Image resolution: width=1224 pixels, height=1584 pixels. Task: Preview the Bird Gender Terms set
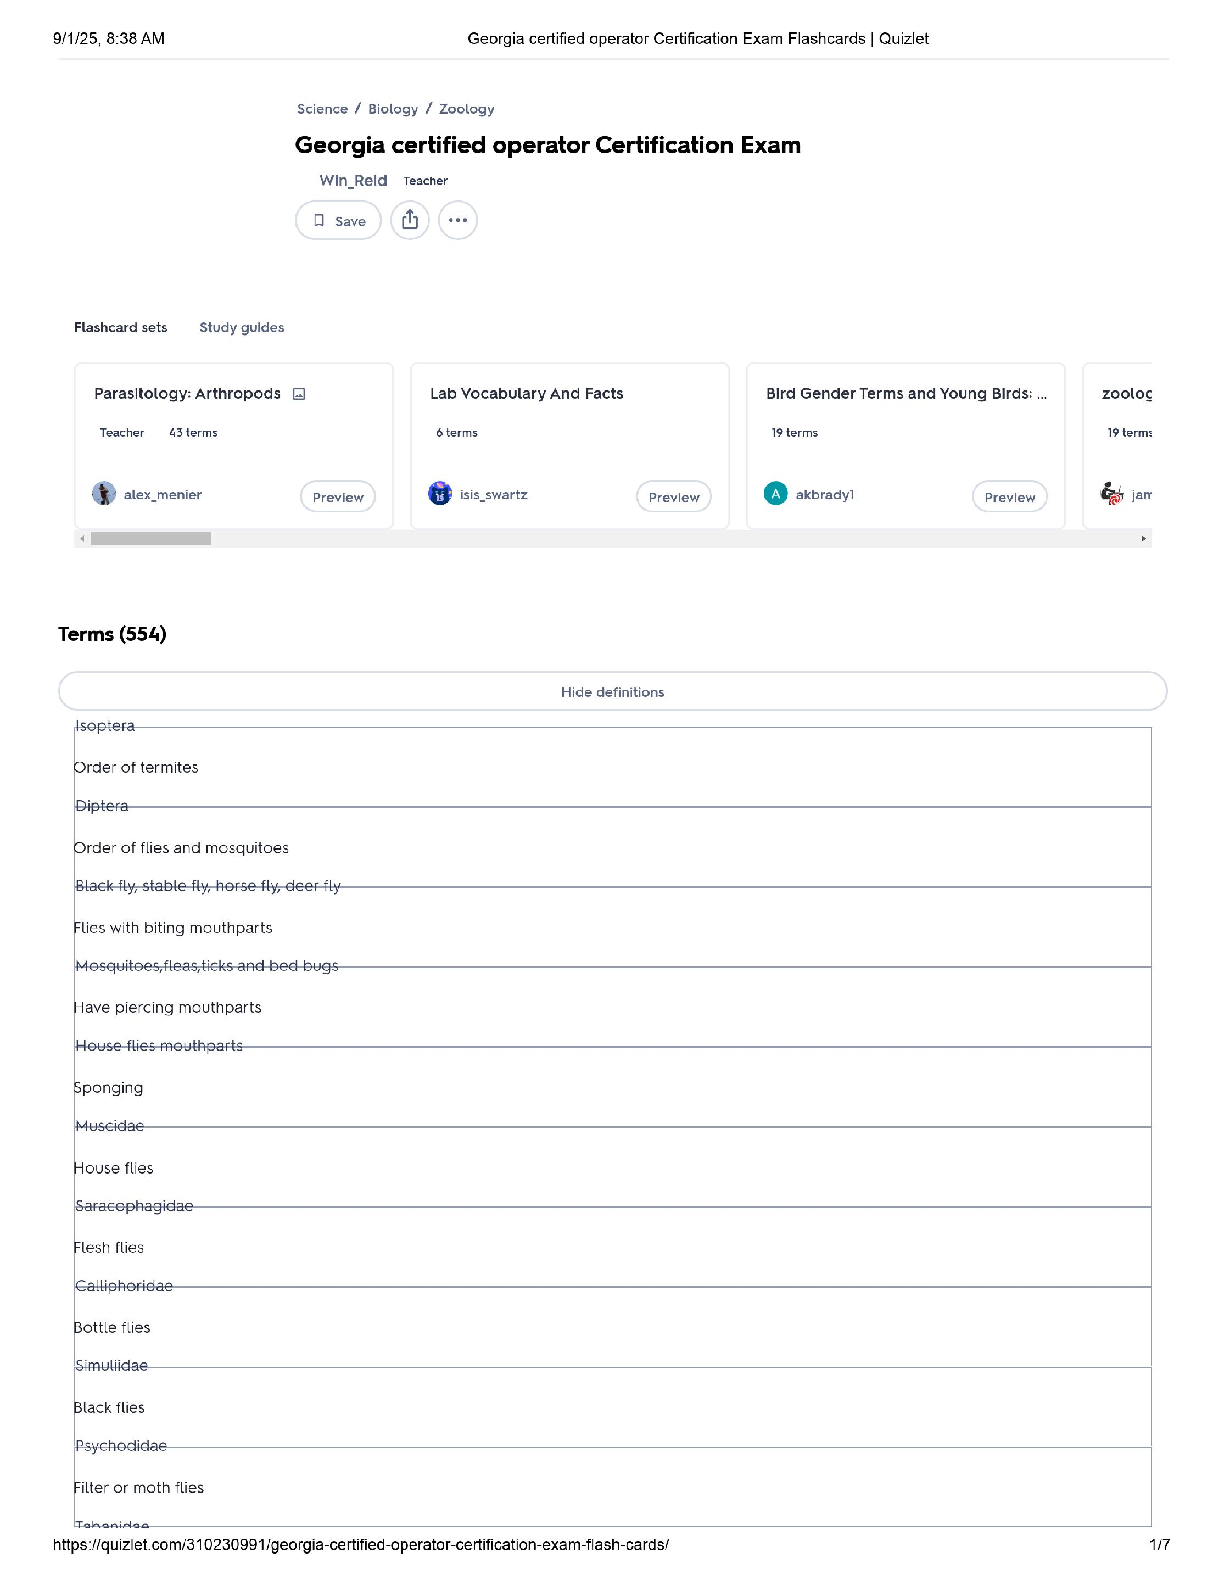point(1010,496)
